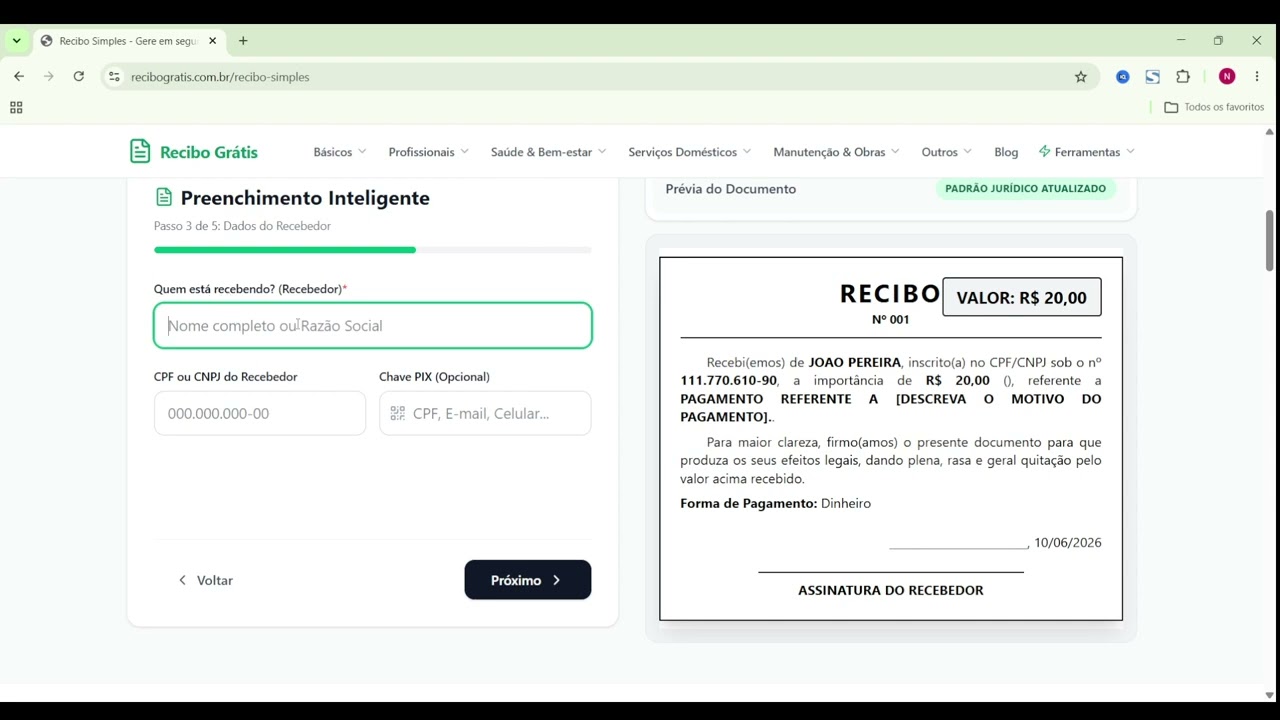Click the ASSINATURA DO RECEBEDOR label

891,590
